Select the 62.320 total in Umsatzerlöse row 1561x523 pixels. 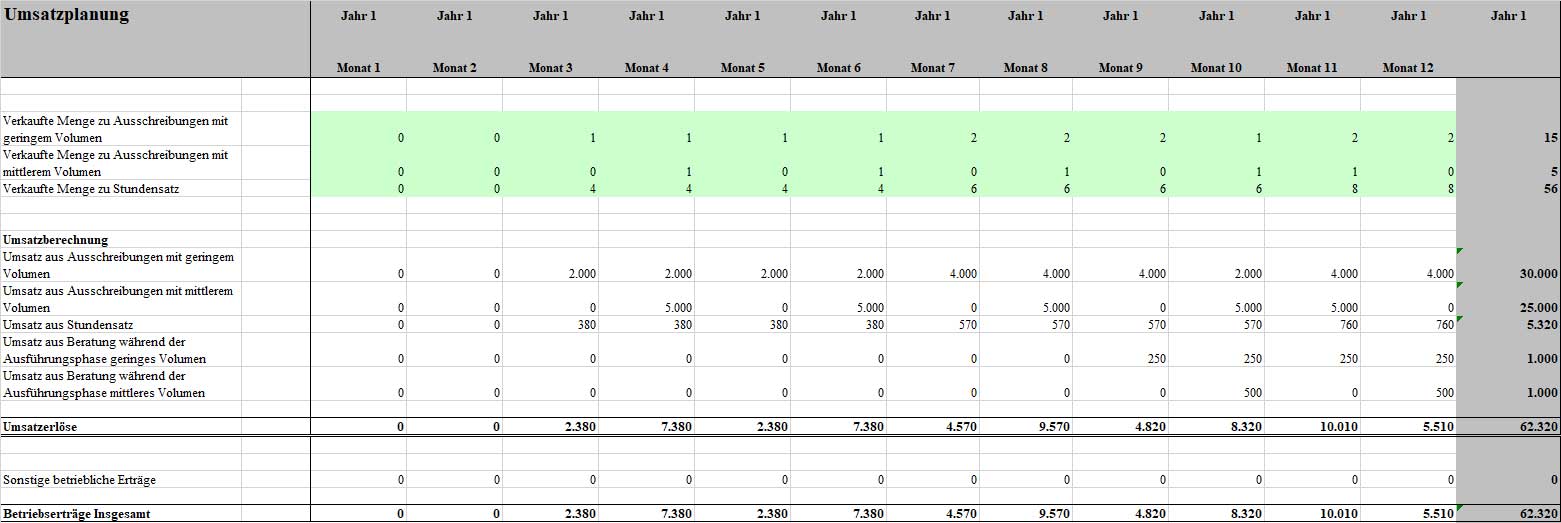1539,427
